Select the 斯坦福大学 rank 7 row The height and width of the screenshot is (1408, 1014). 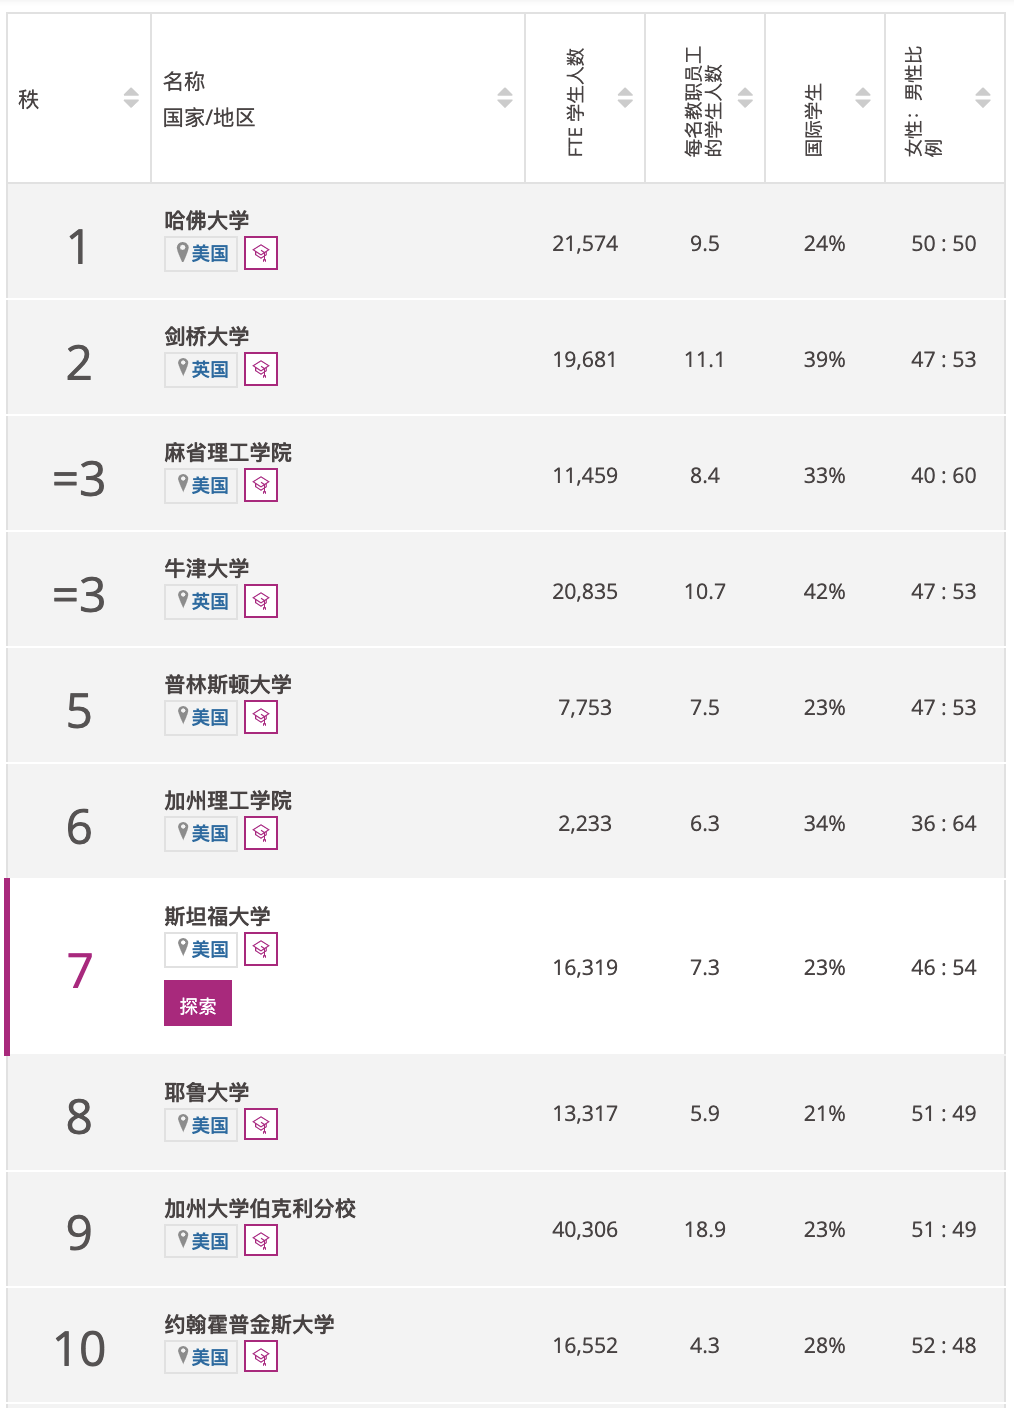pyautogui.click(x=506, y=967)
